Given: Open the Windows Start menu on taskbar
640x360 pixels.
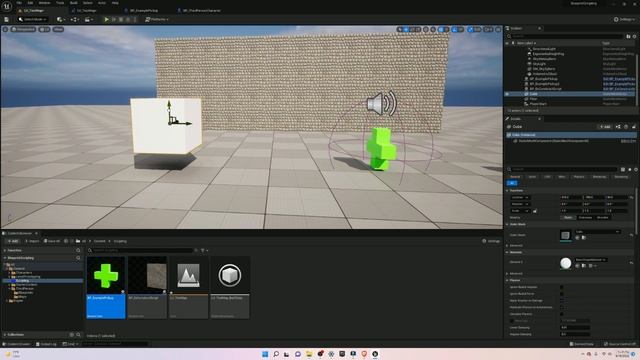Looking at the screenshot, I should (265, 354).
